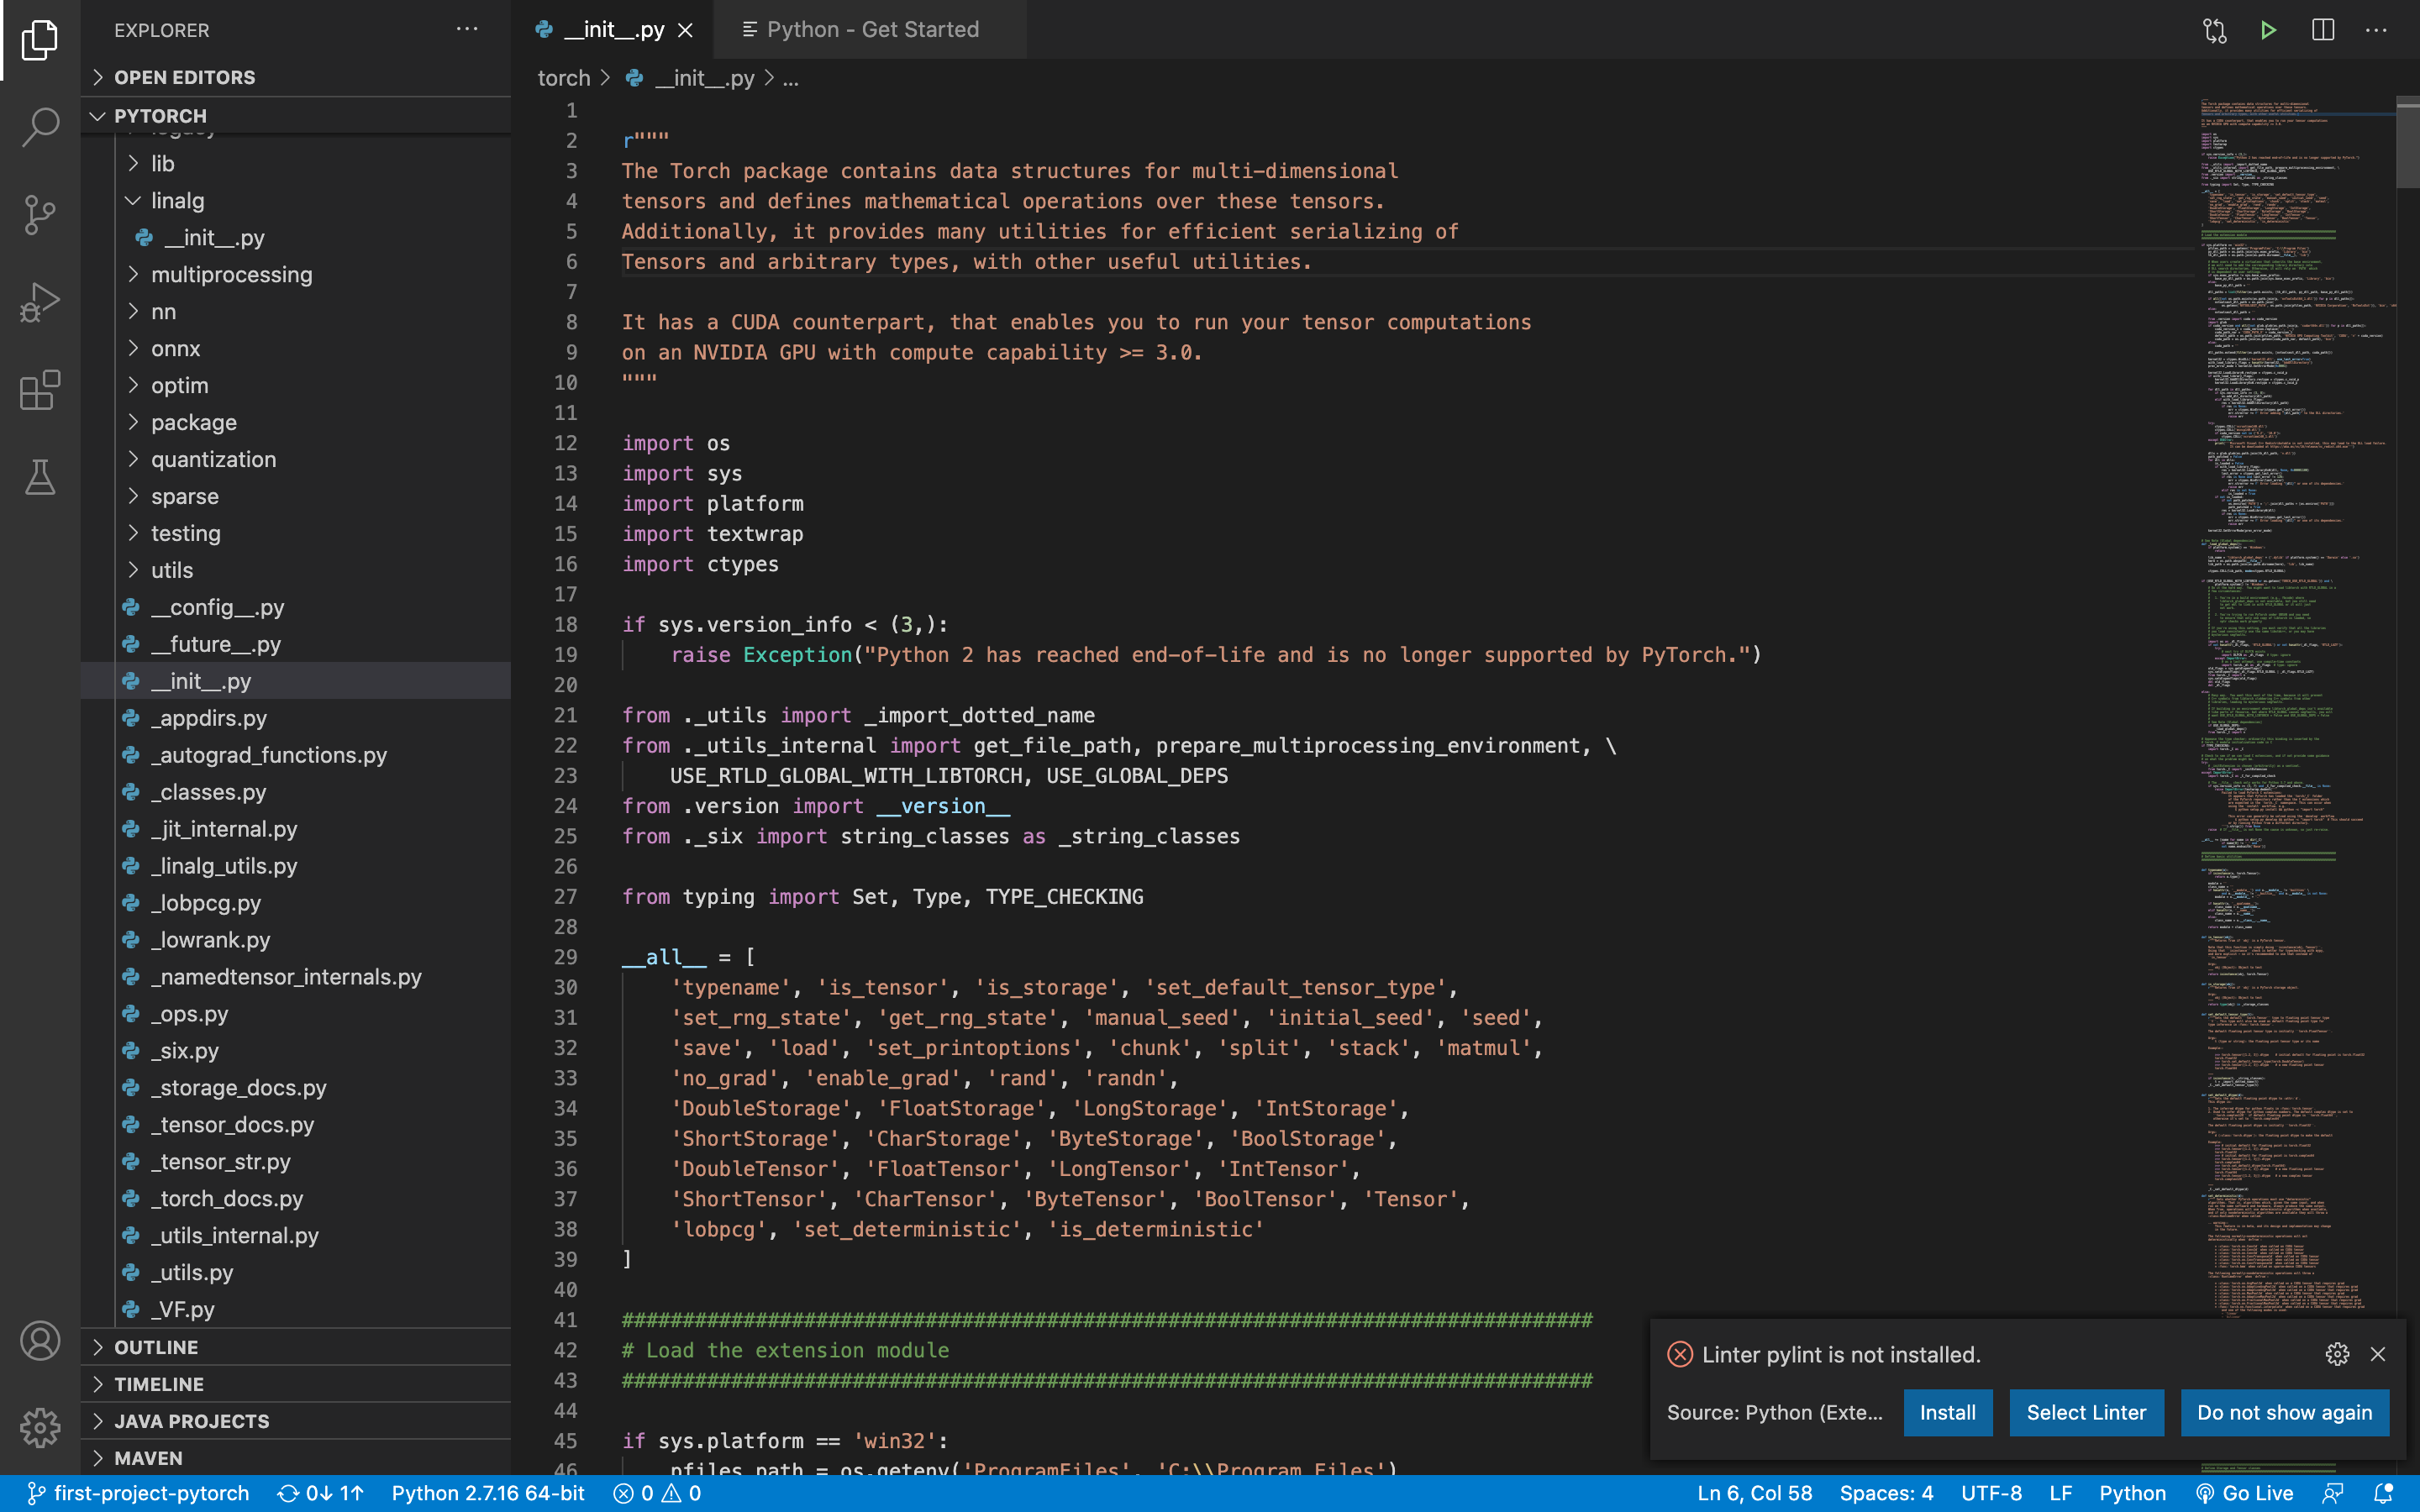Image resolution: width=2420 pixels, height=1512 pixels.
Task: Open the Search view icon
Action: 40,127
